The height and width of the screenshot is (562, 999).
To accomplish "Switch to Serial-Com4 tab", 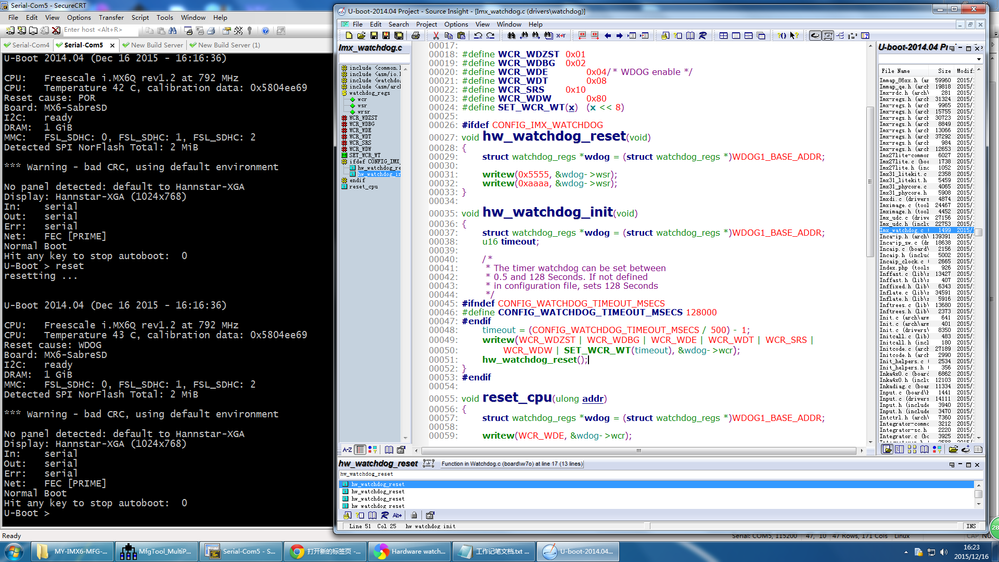I will pyautogui.click(x=27, y=45).
